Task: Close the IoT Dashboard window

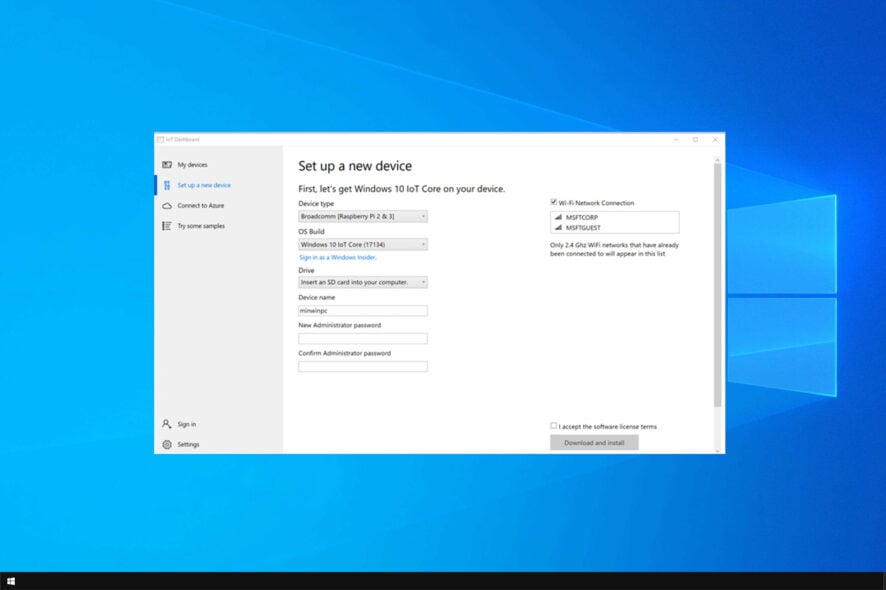Action: pyautogui.click(x=715, y=140)
